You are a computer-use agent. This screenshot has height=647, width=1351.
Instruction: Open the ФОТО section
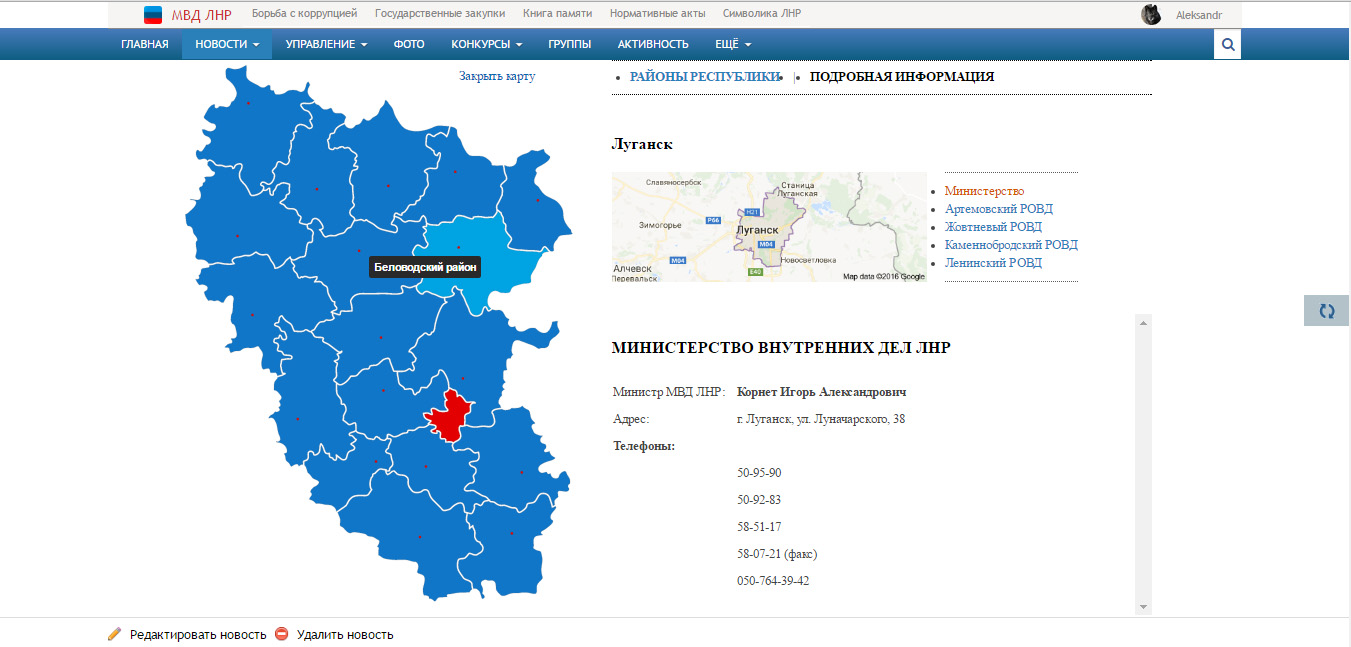(409, 44)
